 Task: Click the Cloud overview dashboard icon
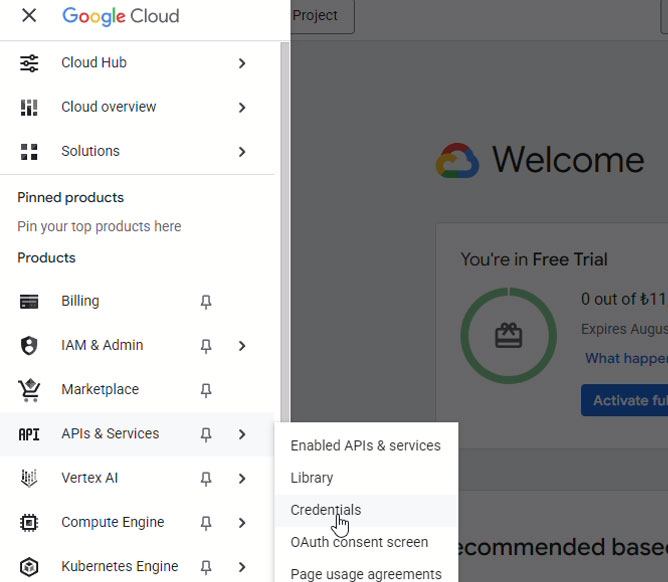coord(29,107)
